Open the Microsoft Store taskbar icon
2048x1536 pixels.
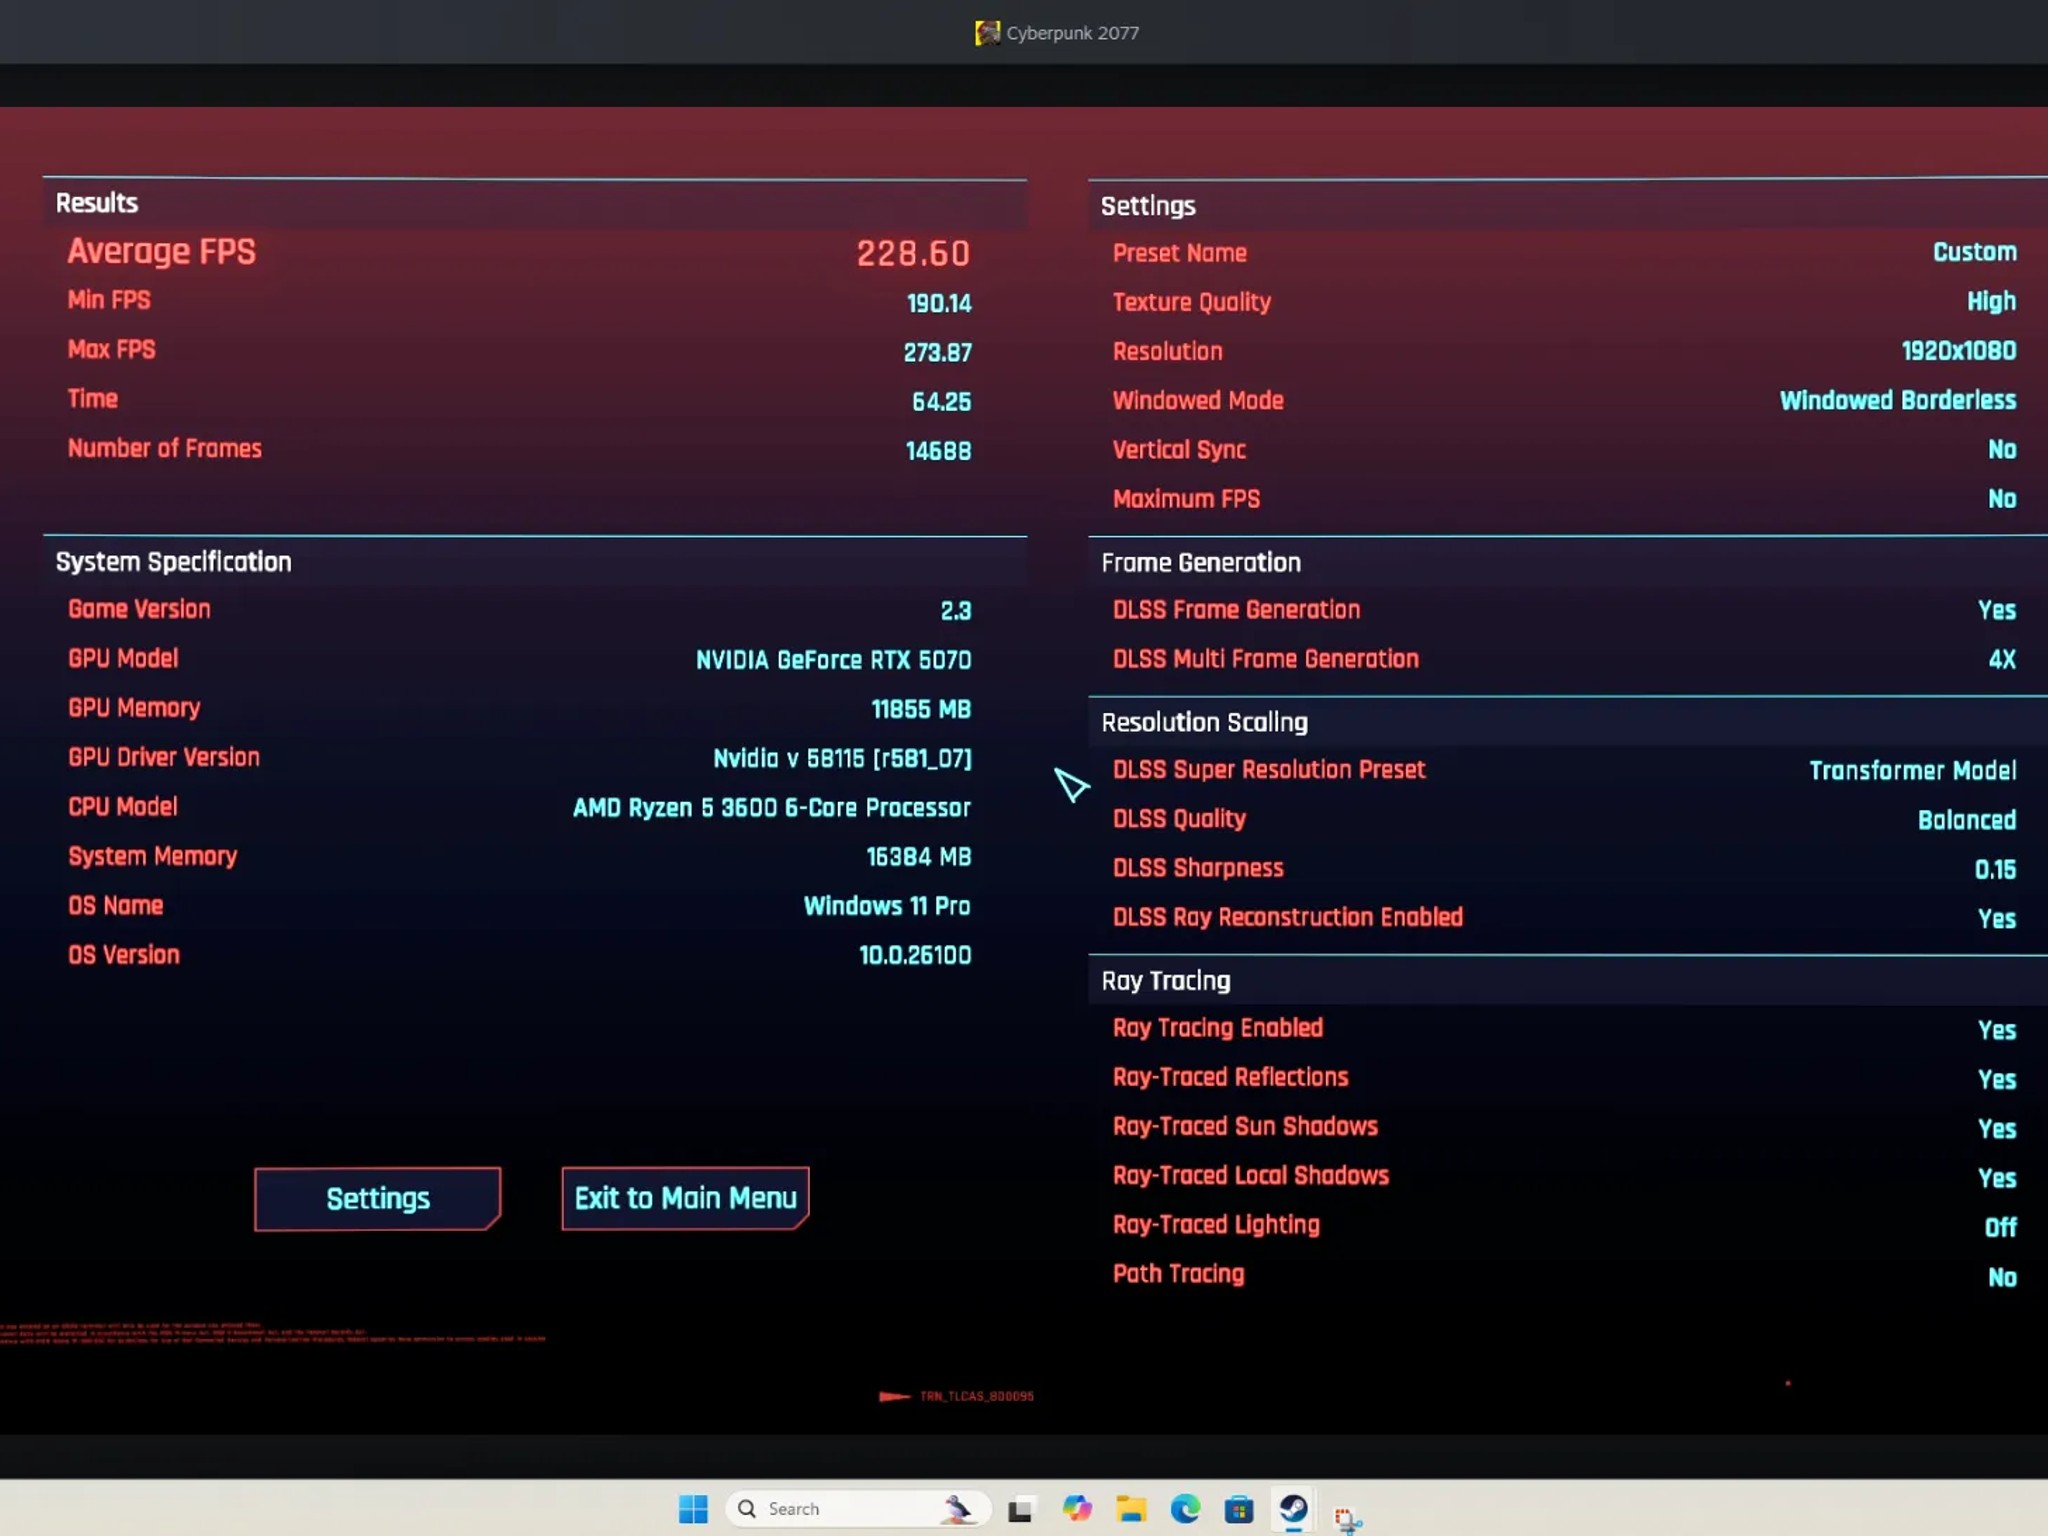(1239, 1508)
